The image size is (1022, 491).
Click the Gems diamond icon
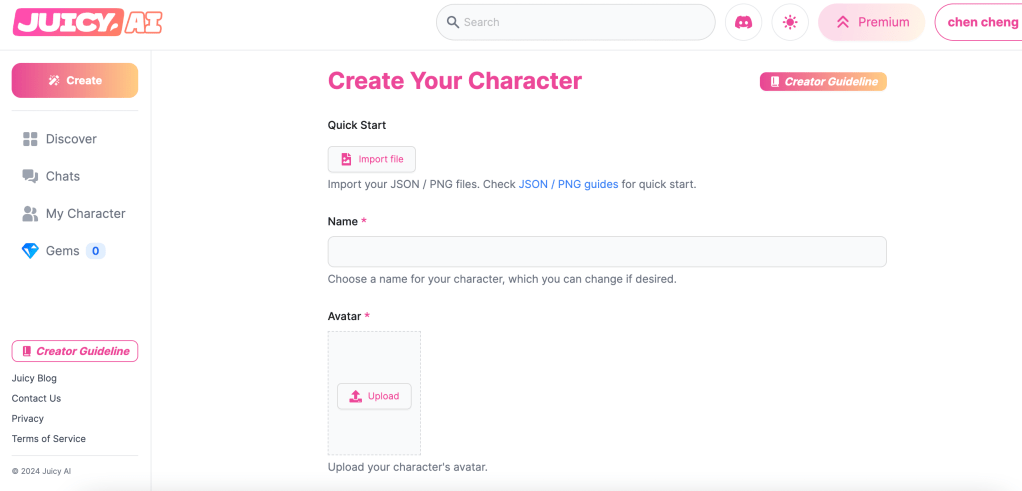pyautogui.click(x=30, y=251)
